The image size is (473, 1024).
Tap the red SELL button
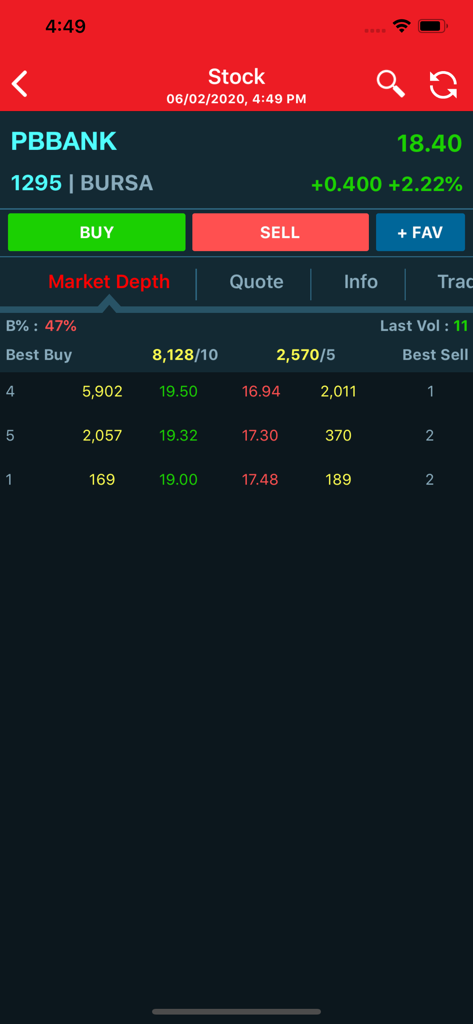click(x=280, y=232)
